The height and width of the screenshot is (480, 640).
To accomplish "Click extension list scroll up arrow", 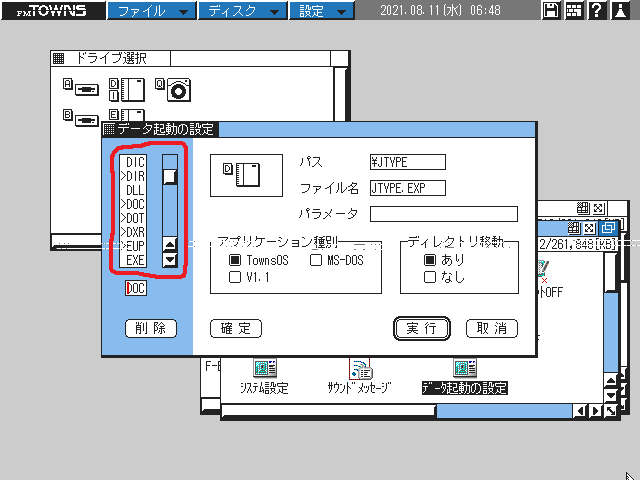I will coord(170,244).
